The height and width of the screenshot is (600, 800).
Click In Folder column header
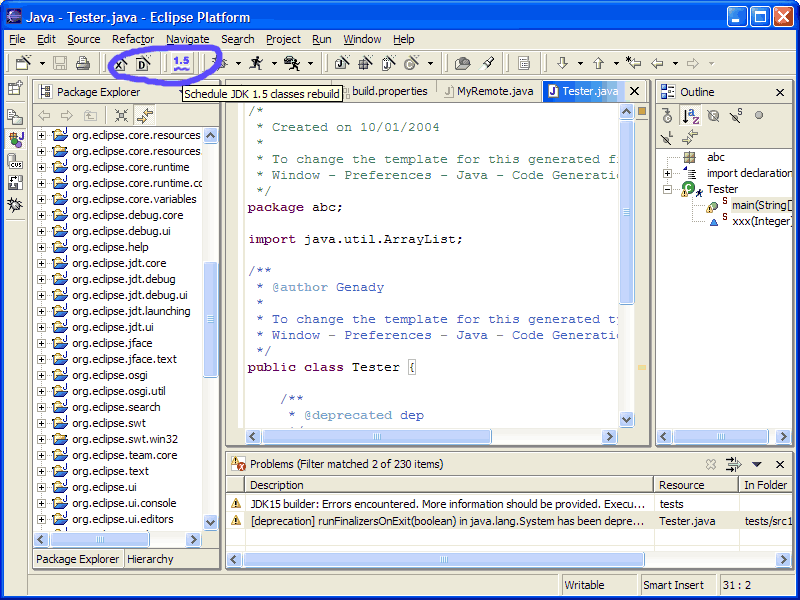(x=765, y=485)
